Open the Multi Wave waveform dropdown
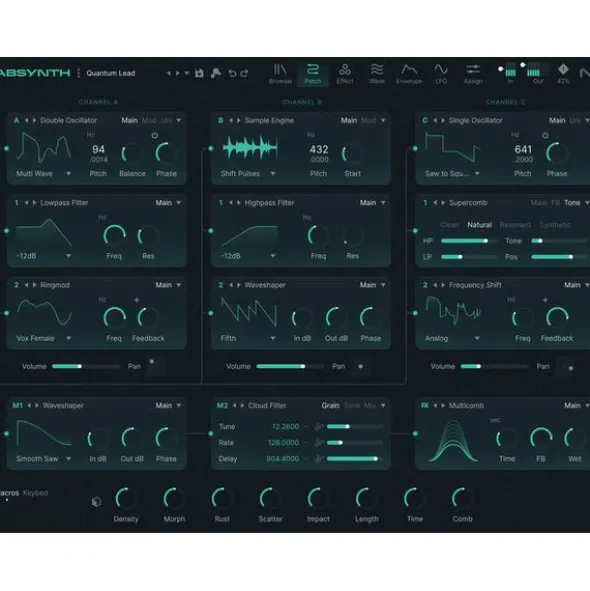This screenshot has width=590, height=591. 43,174
